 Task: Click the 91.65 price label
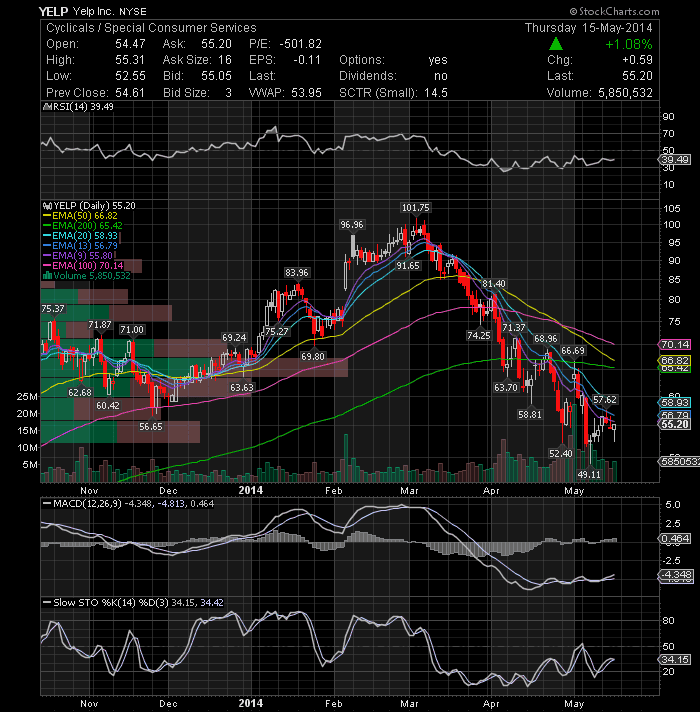(408, 266)
